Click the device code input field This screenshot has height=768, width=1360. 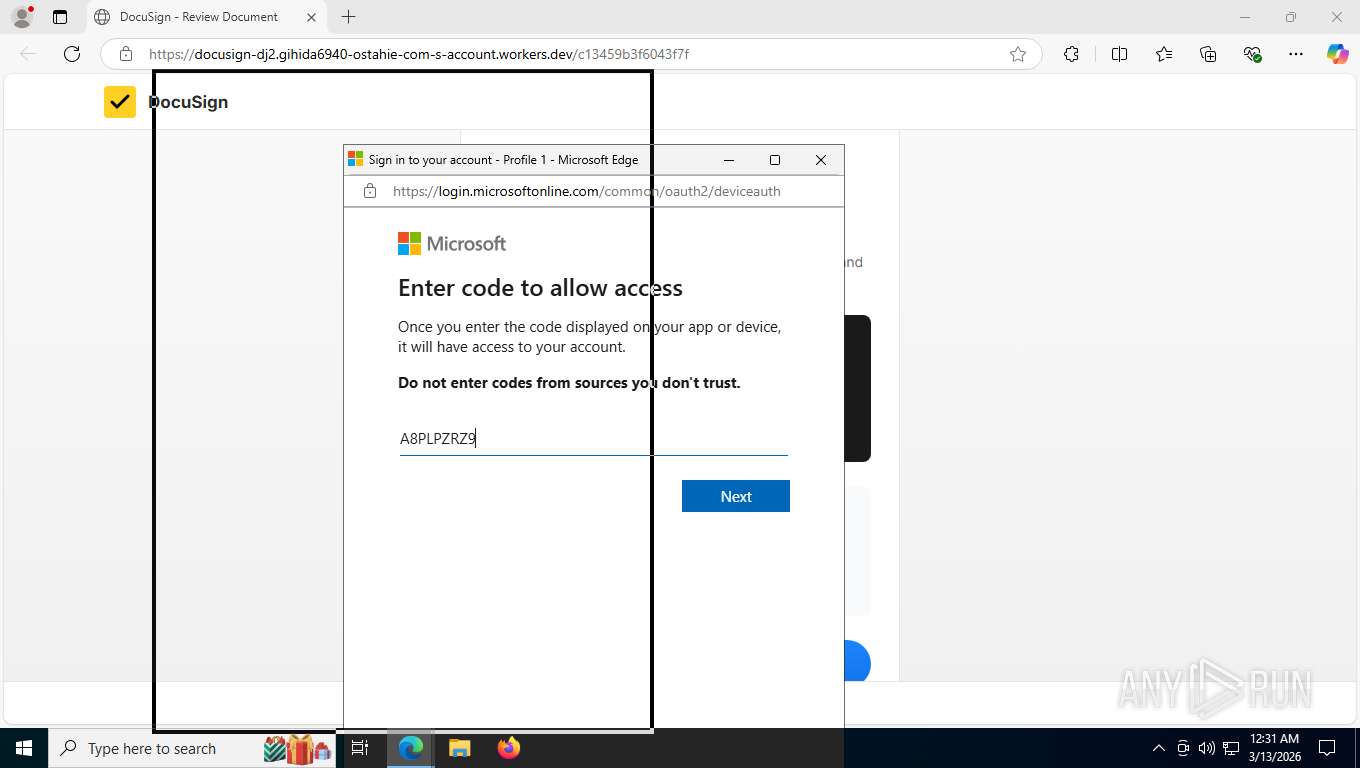(594, 438)
